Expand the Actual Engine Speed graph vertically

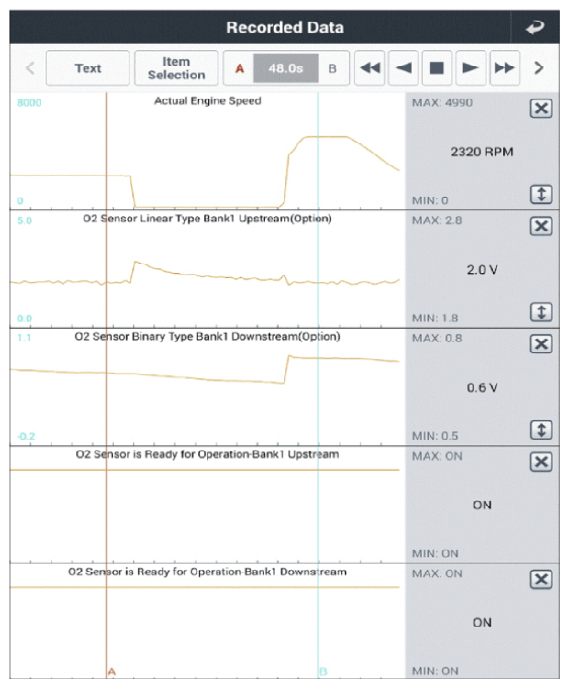[x=541, y=194]
